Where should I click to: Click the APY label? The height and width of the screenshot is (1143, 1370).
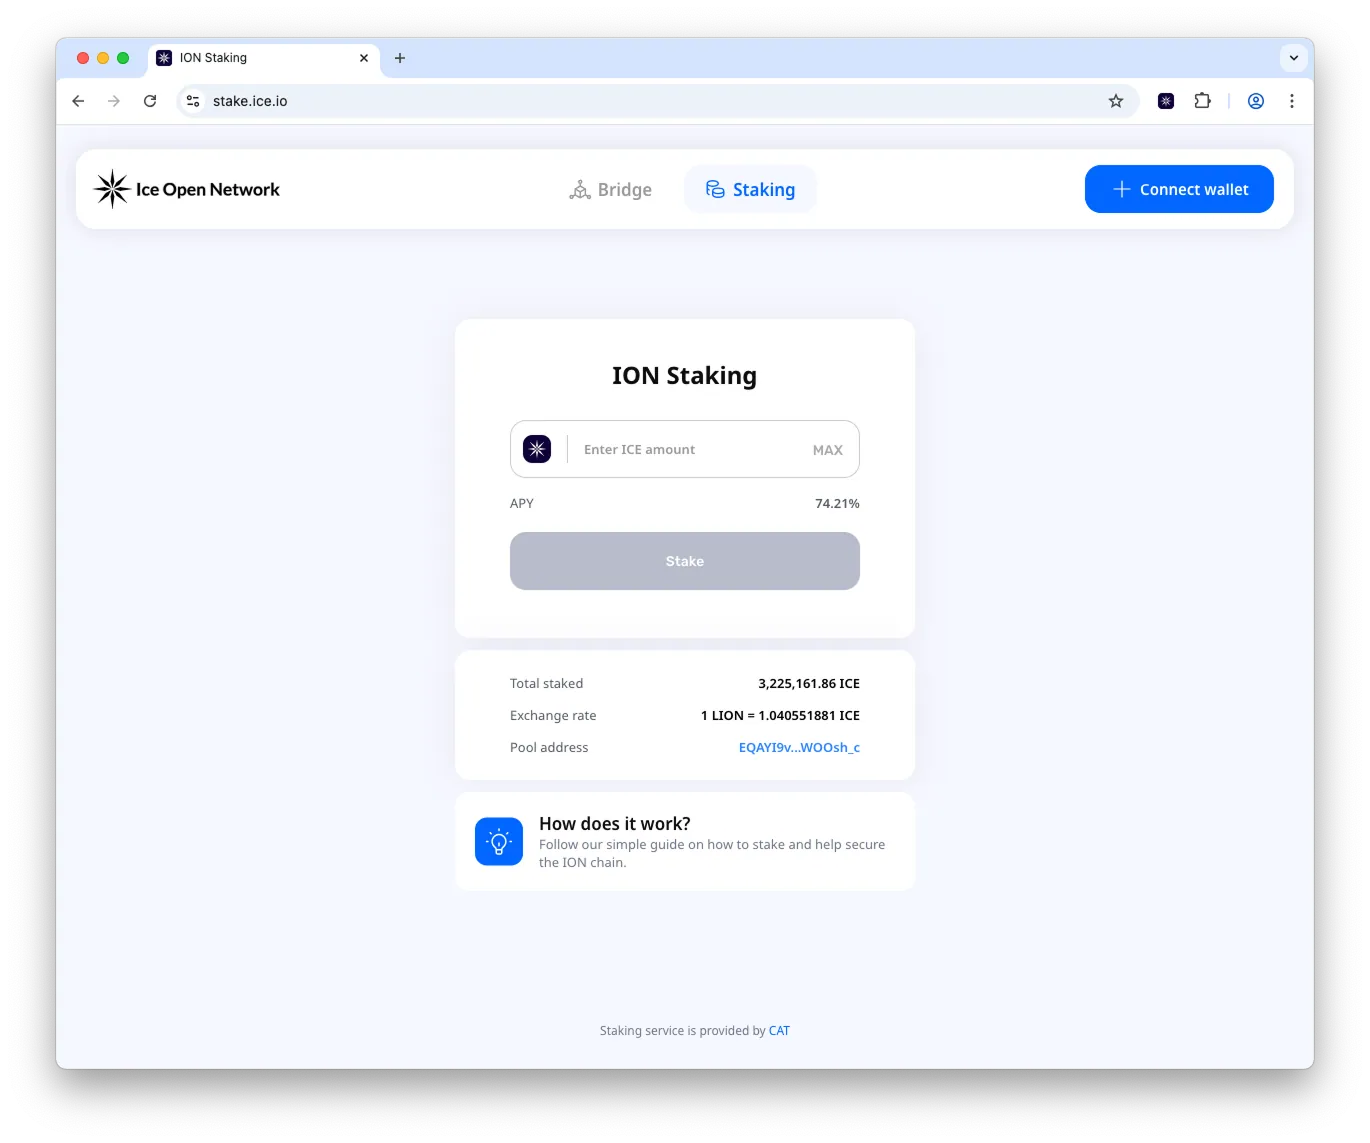pos(522,504)
